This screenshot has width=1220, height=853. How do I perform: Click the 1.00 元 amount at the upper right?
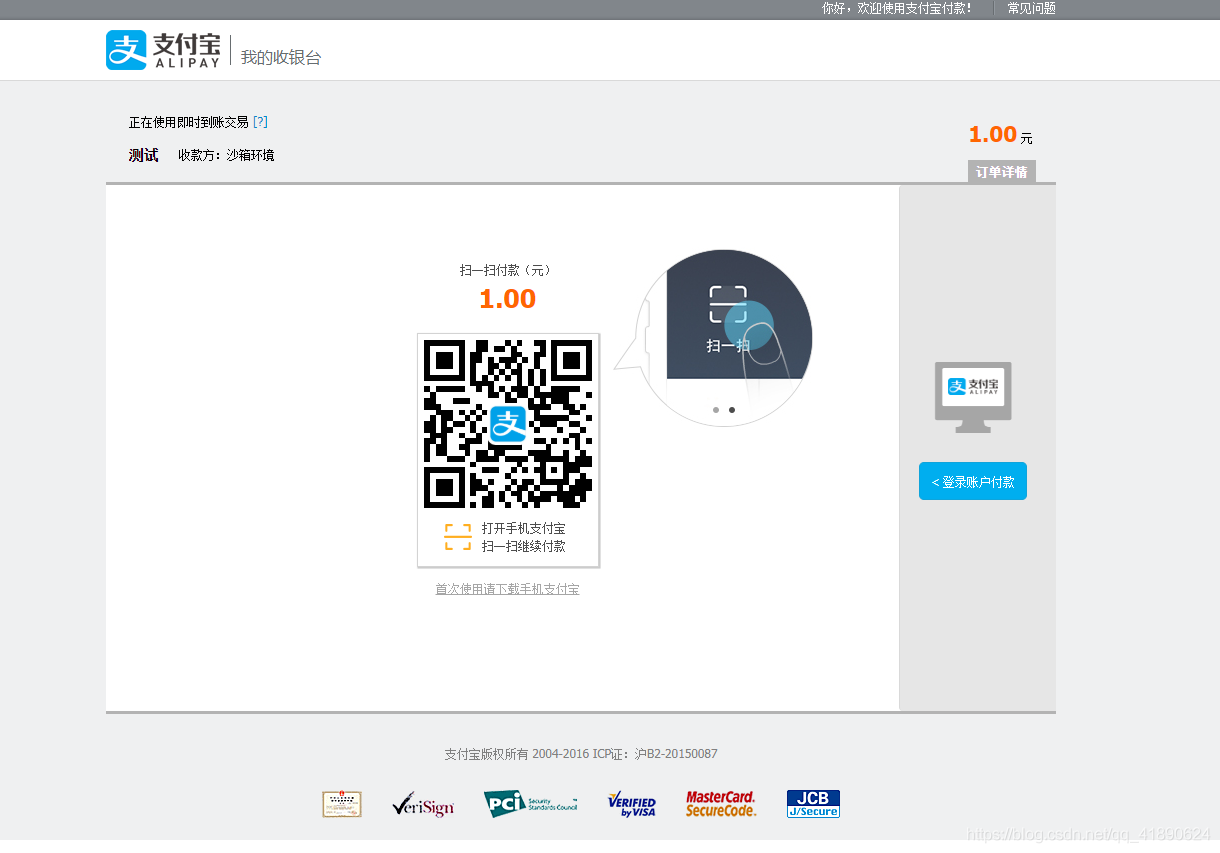pos(1001,135)
